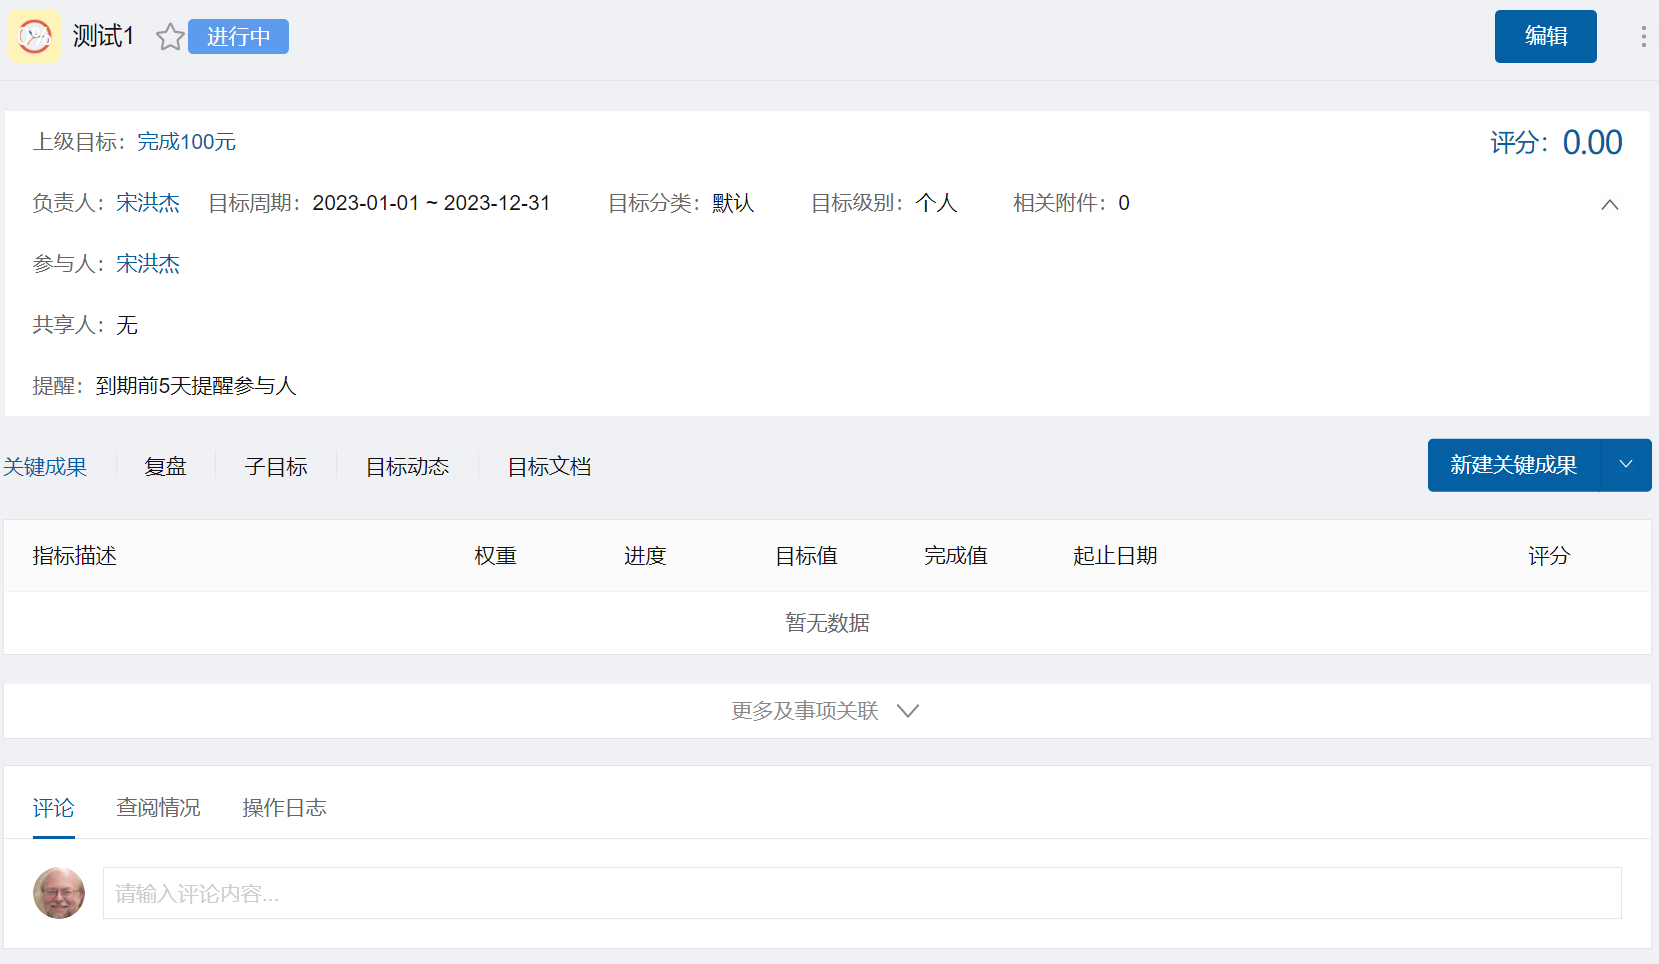Click the 进行中 status badge
Screen dimensions: 1659x964
[x=238, y=37]
